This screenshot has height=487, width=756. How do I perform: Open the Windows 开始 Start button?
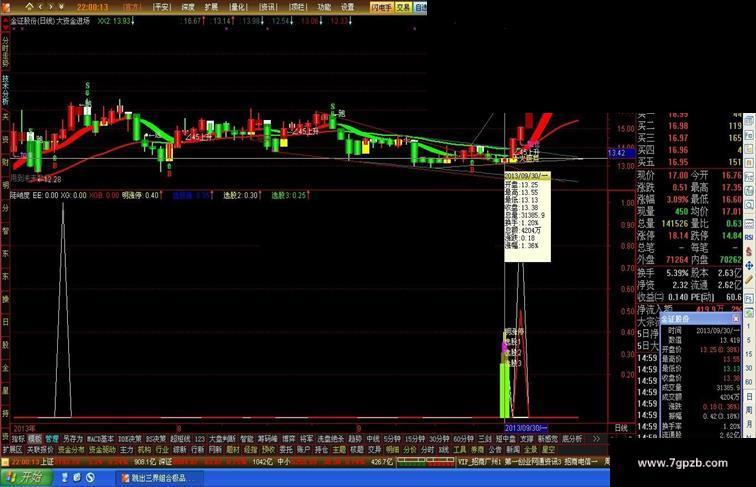point(25,477)
